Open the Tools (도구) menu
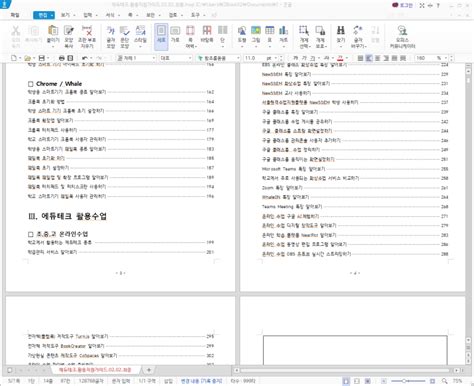 tap(197, 15)
